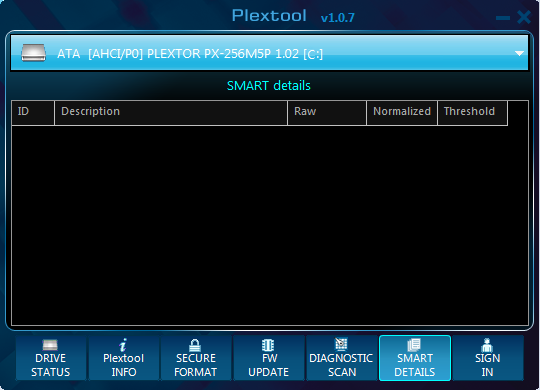Open the Plextool Info tab

pyautogui.click(x=124, y=358)
